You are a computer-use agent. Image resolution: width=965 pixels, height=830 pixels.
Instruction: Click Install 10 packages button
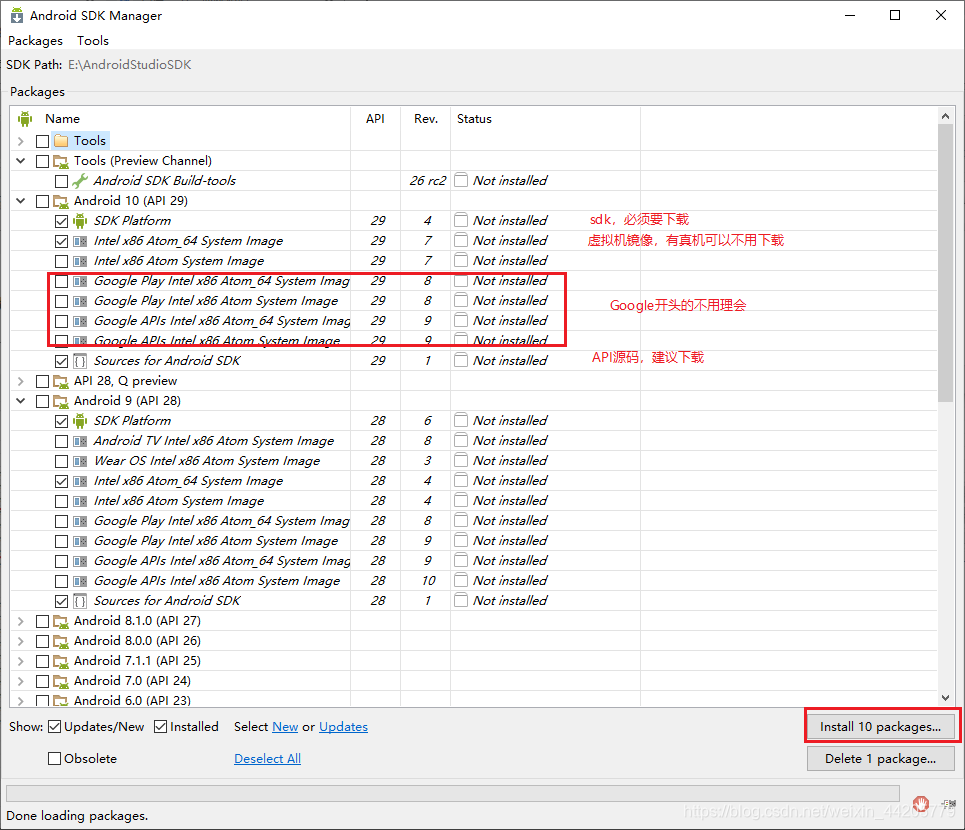click(x=880, y=727)
